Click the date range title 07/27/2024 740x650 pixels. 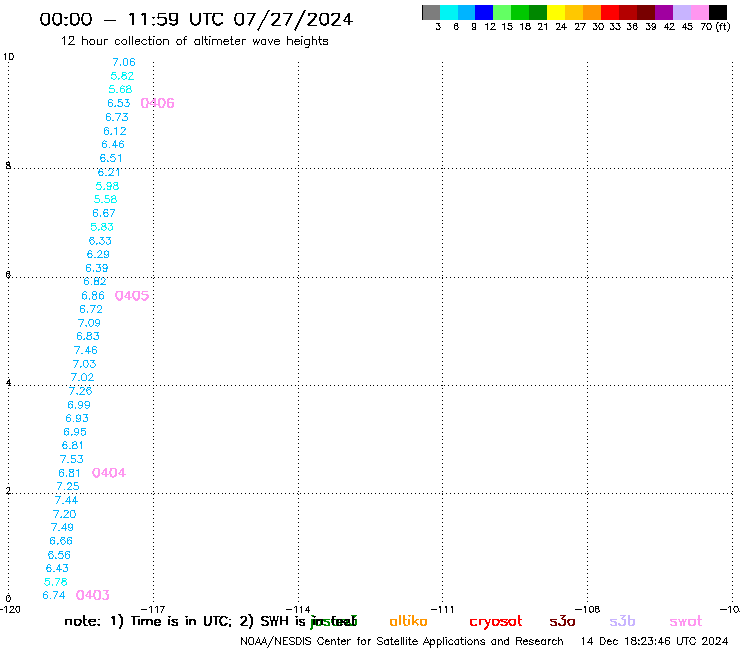[293, 20]
